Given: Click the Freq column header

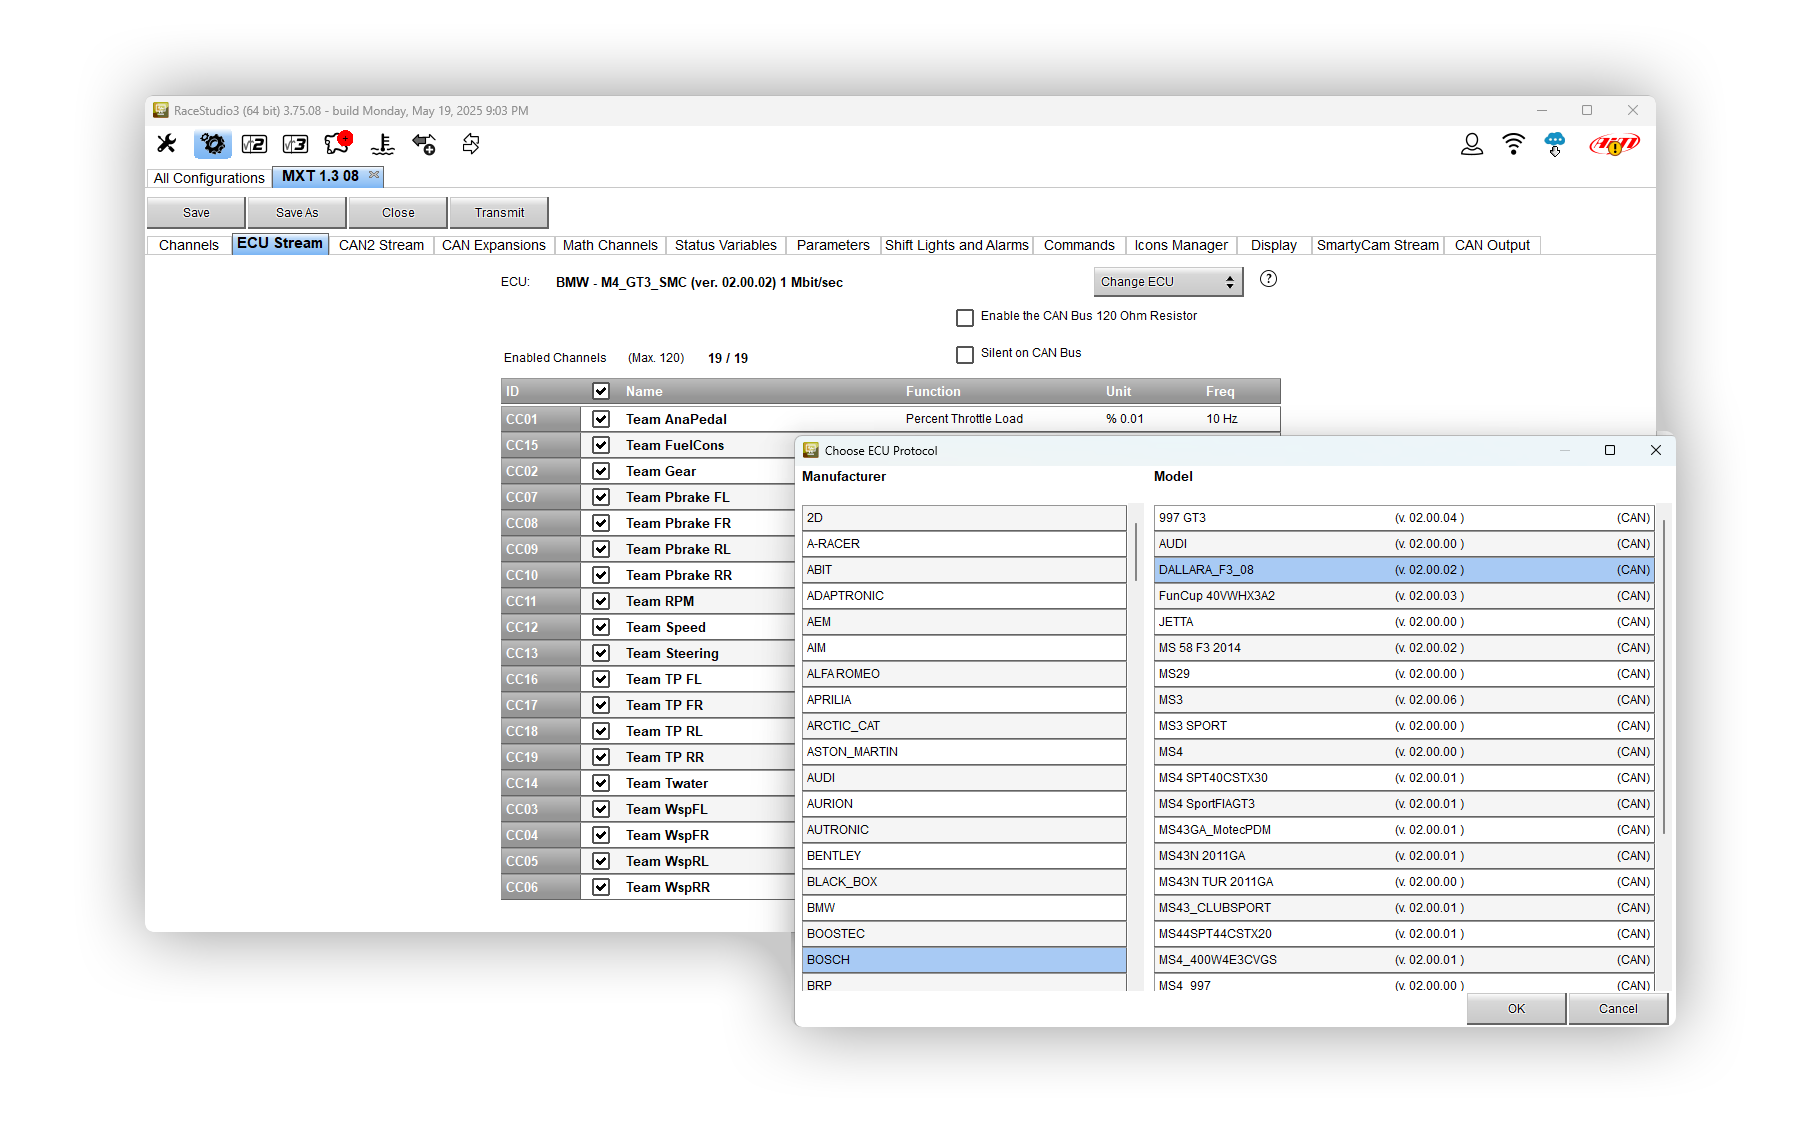Looking at the screenshot, I should tap(1220, 392).
